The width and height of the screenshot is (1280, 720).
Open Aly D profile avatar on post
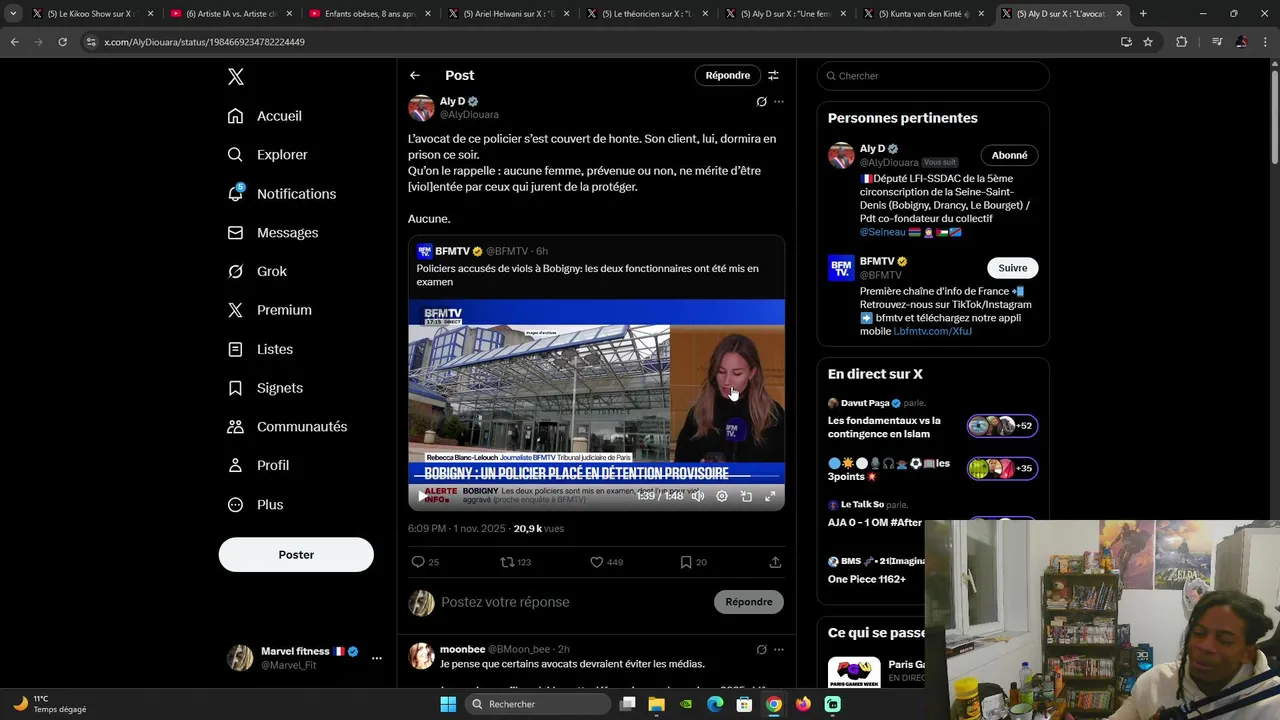click(421, 108)
